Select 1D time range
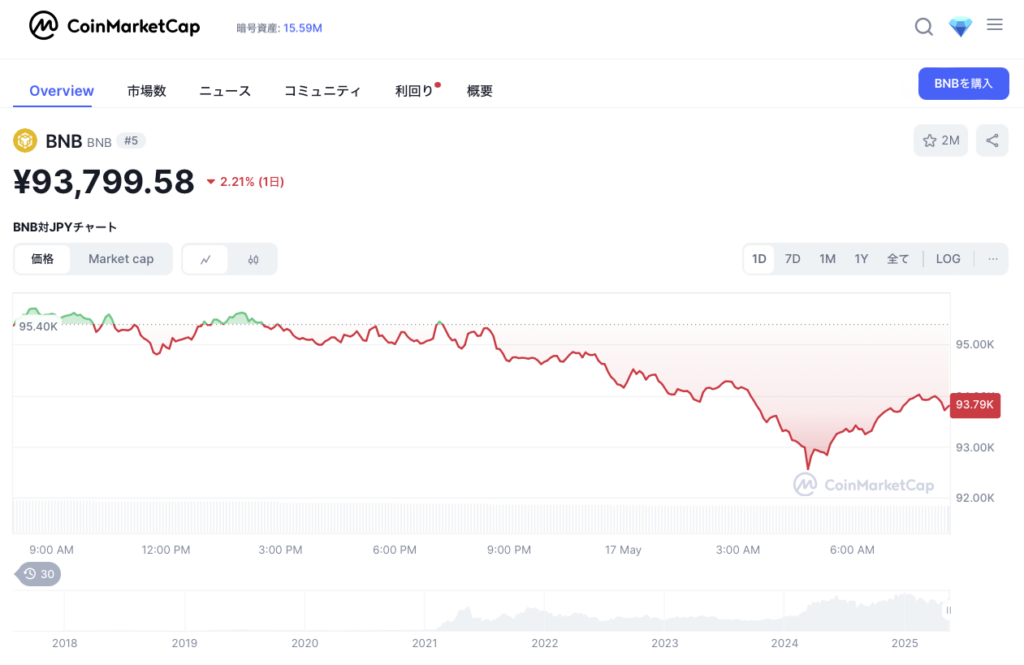1024x665 pixels. tap(759, 259)
